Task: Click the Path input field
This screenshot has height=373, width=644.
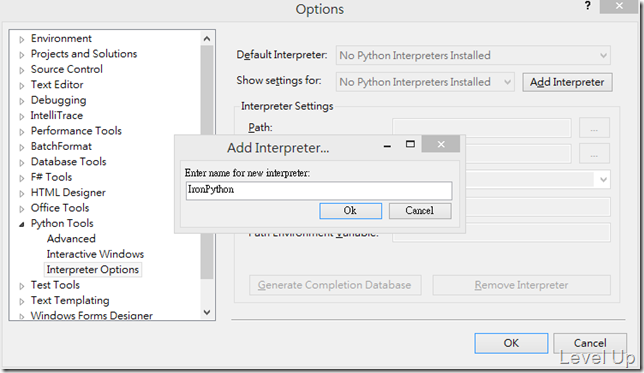Action: point(482,127)
